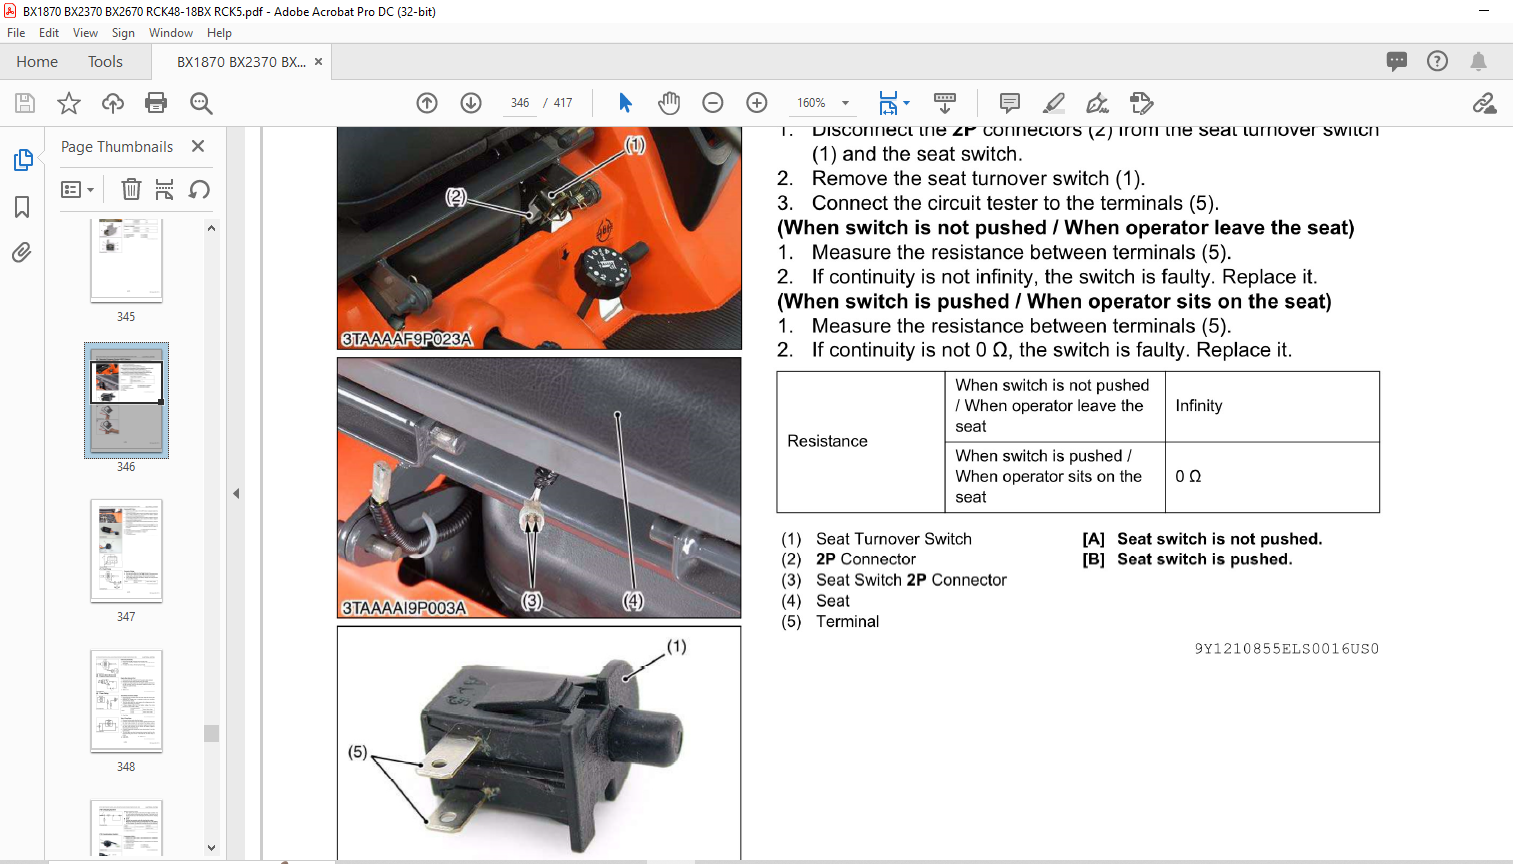This screenshot has height=864, width=1513.
Task: Collapse the navigation pane arrow
Action: tap(236, 493)
